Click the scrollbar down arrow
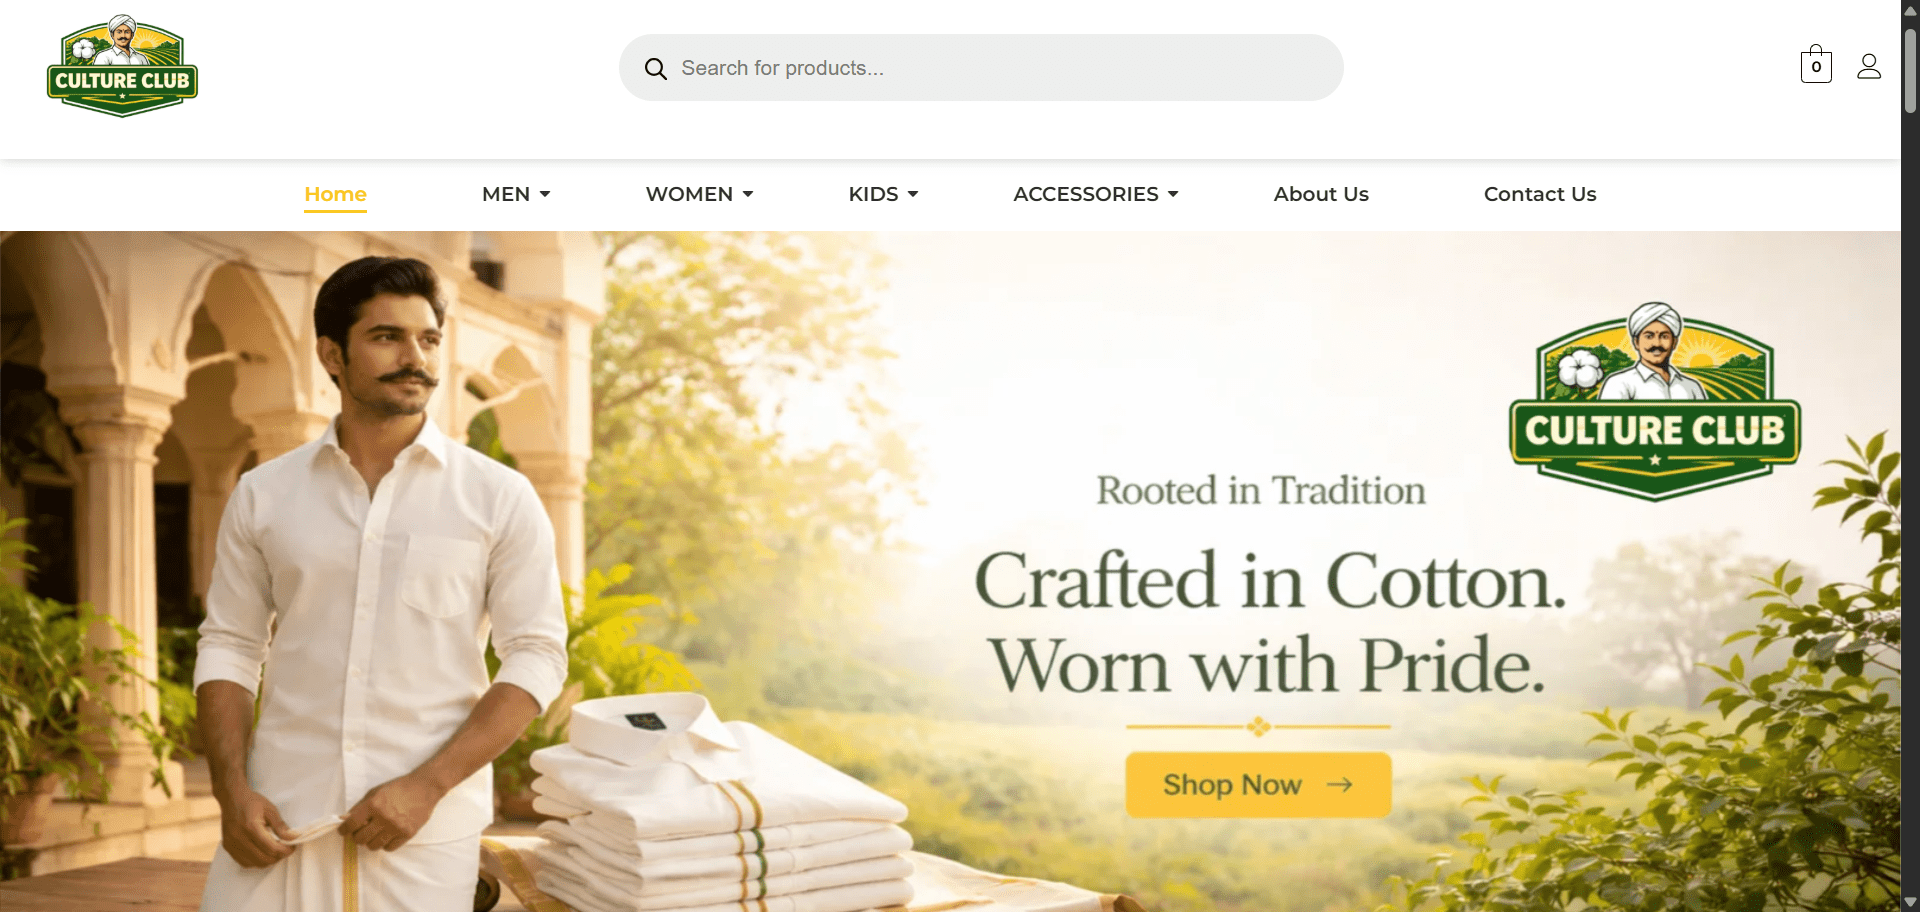Screen dimensions: 1920x912 click(x=1910, y=902)
